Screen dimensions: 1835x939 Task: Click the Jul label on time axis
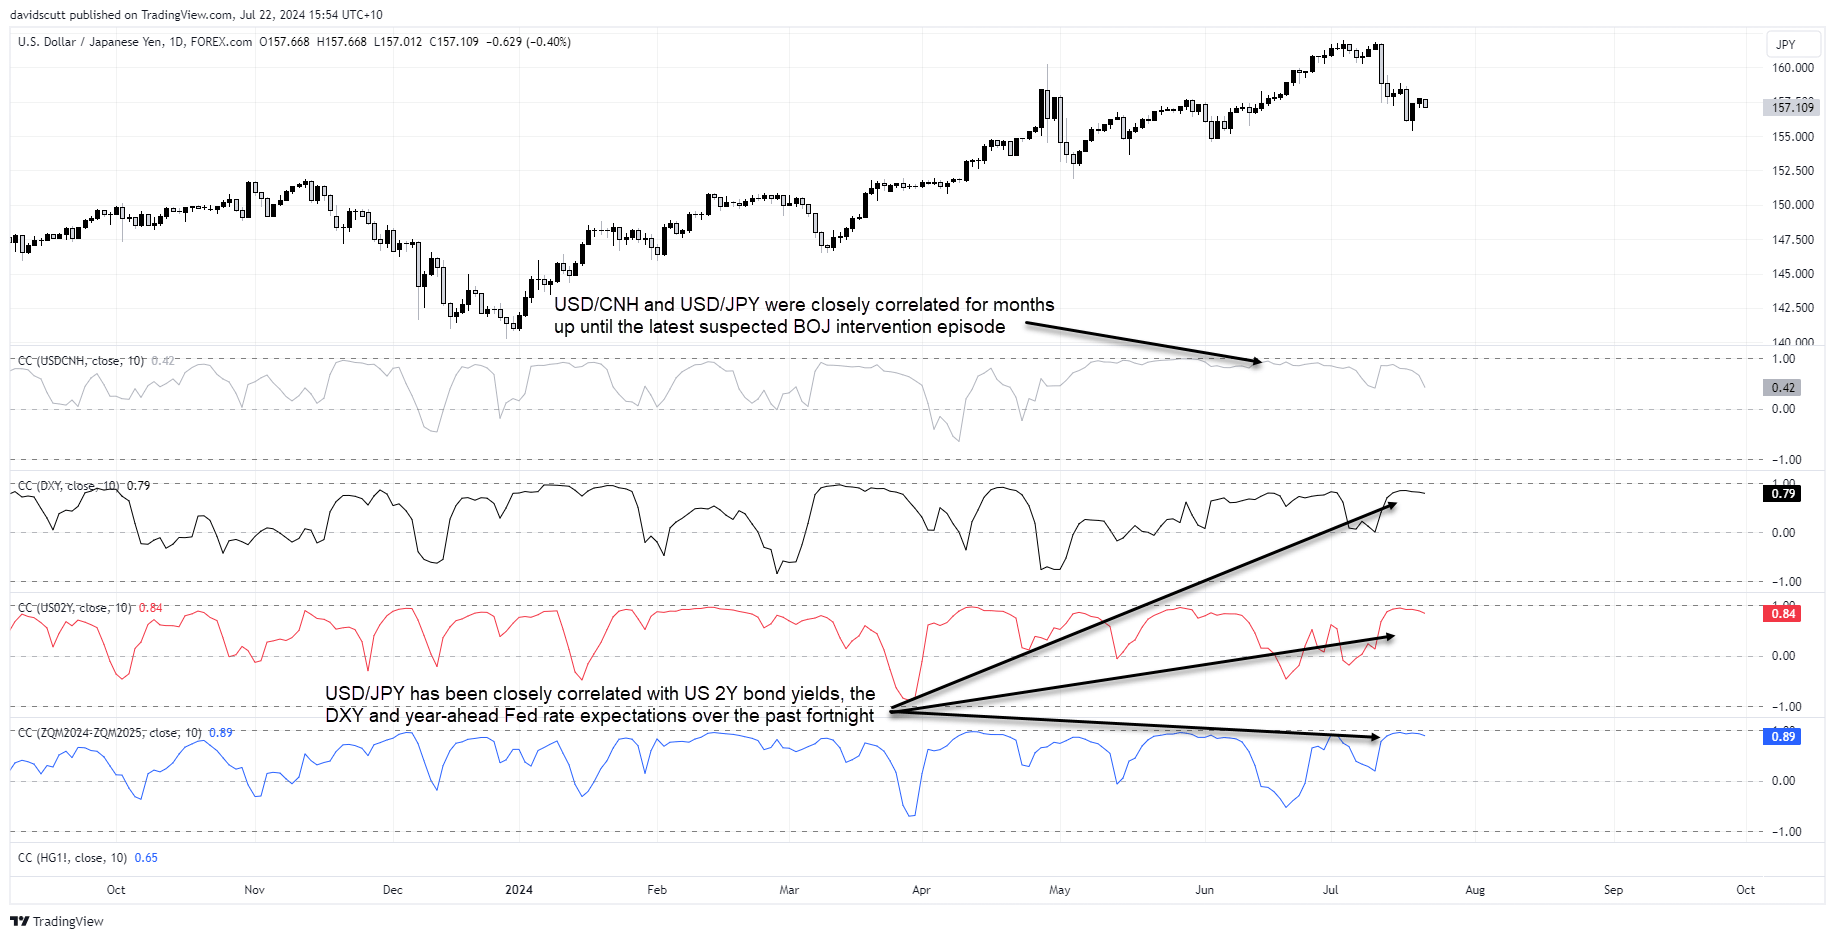coord(1330,890)
